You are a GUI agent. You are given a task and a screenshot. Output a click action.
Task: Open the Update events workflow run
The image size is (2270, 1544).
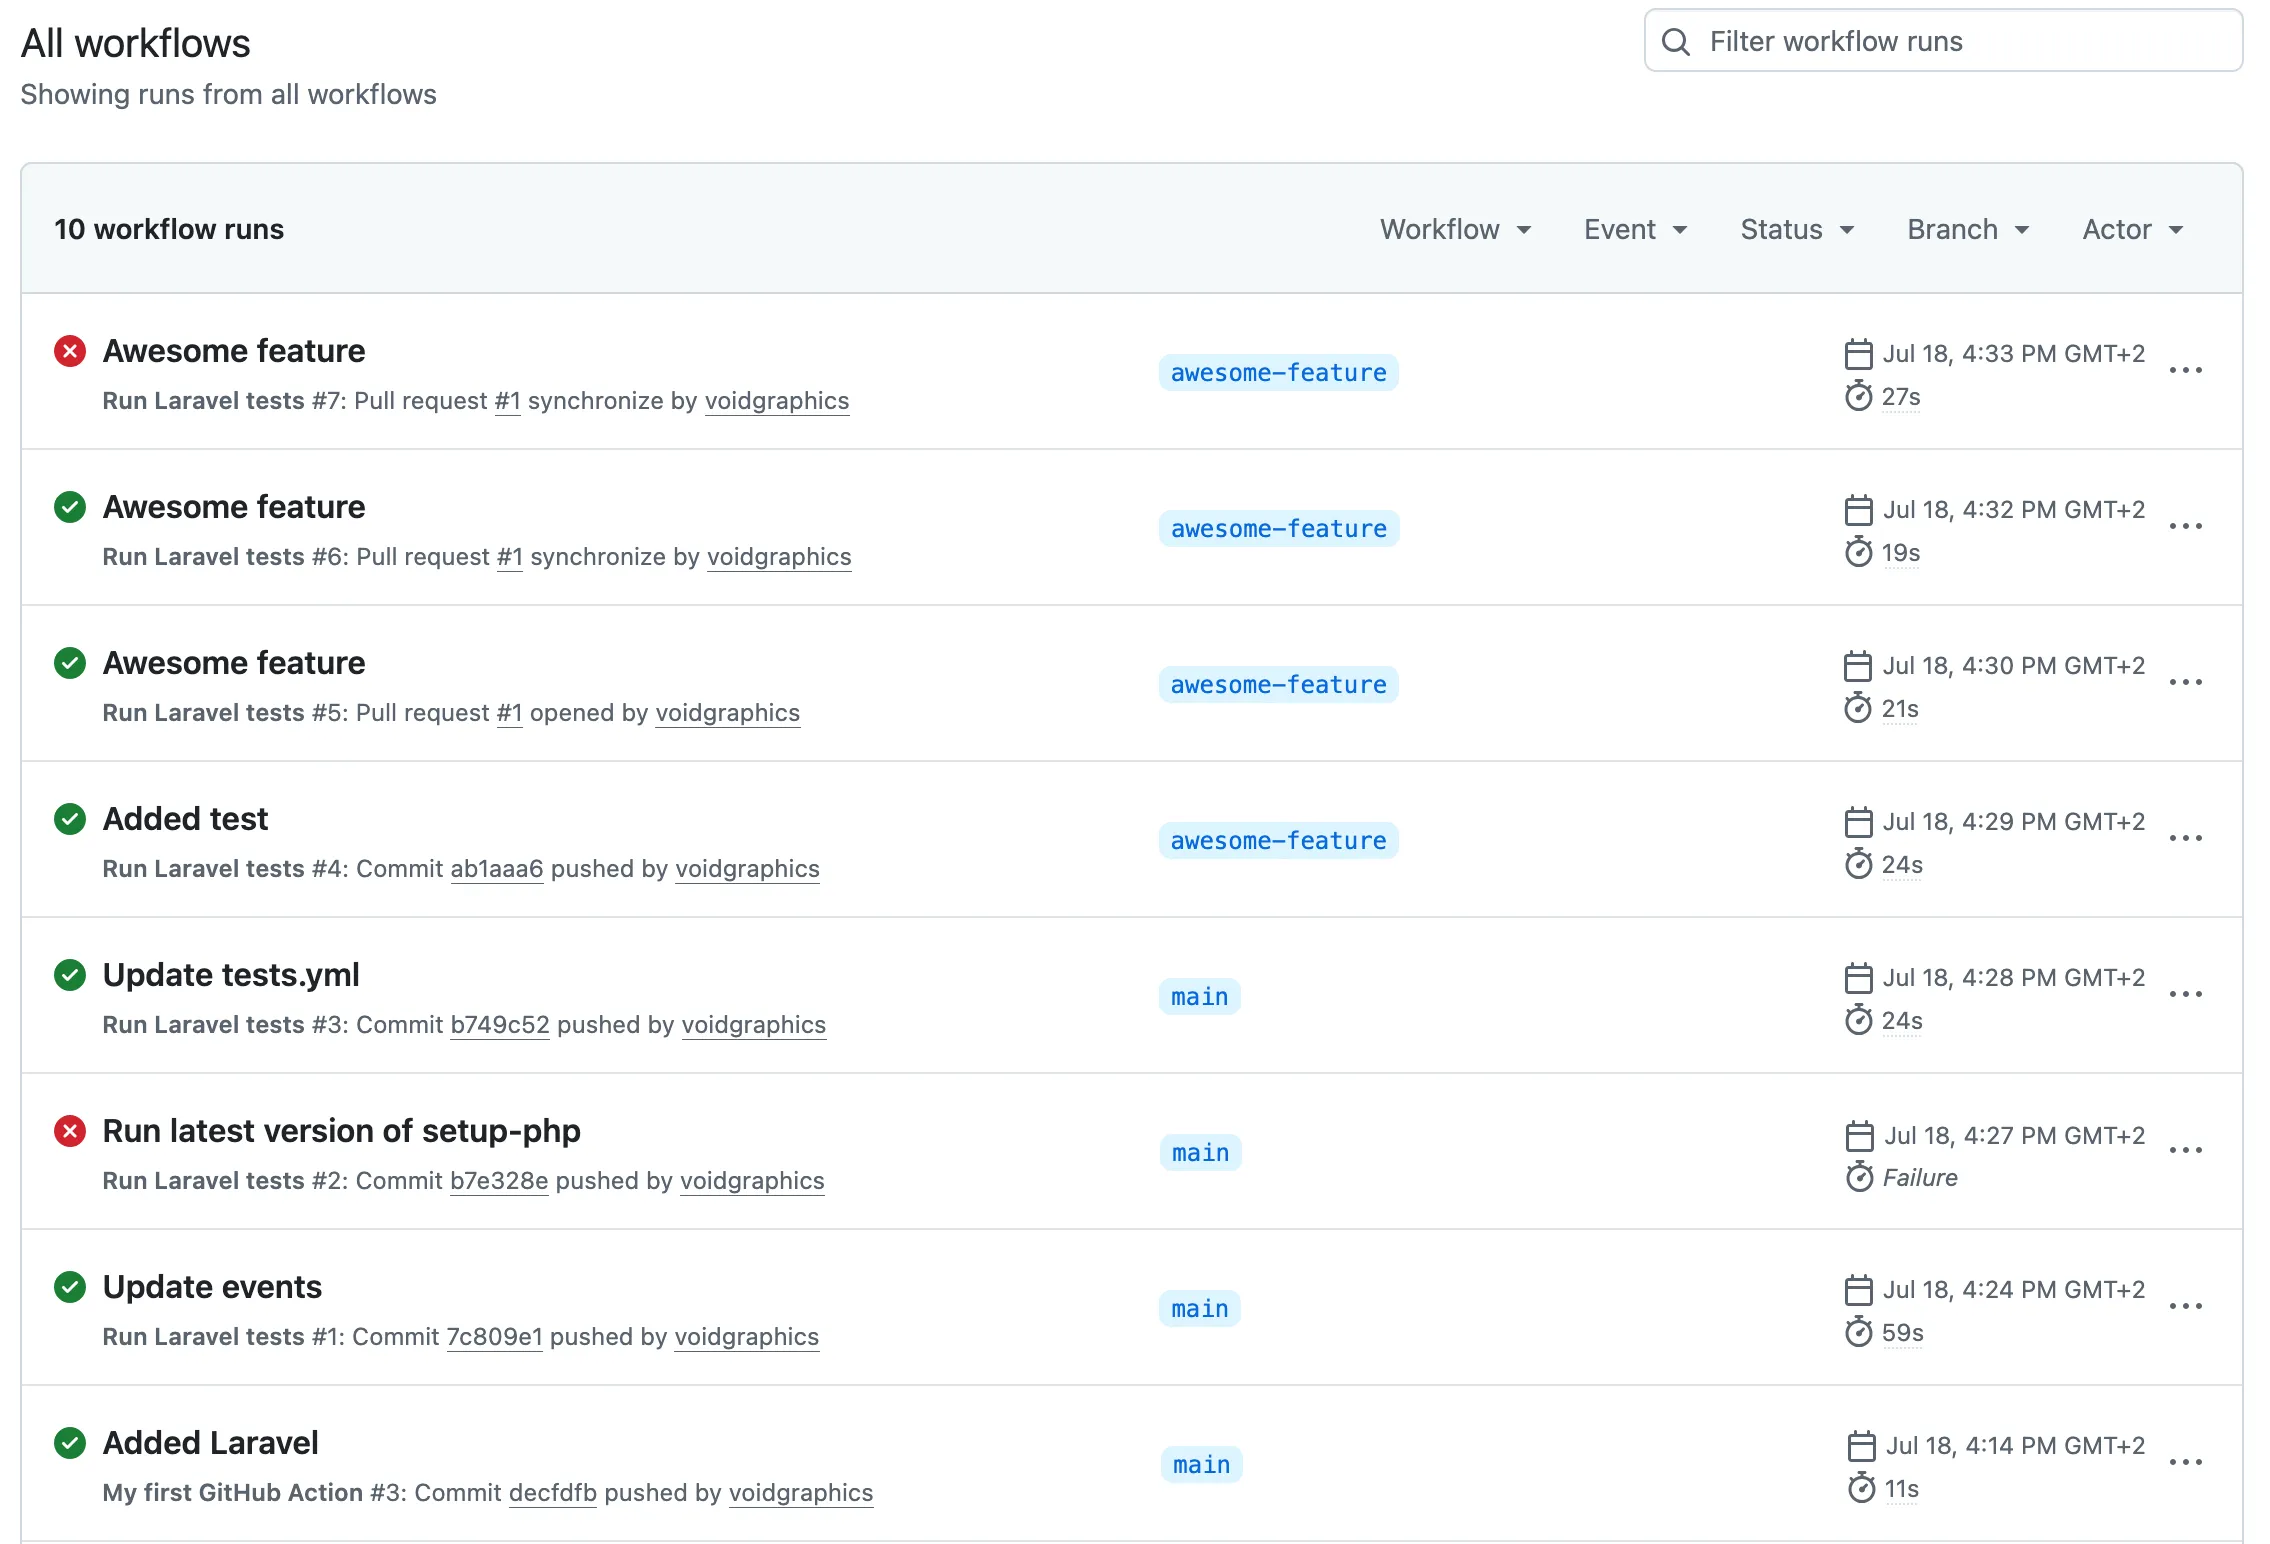(212, 1287)
